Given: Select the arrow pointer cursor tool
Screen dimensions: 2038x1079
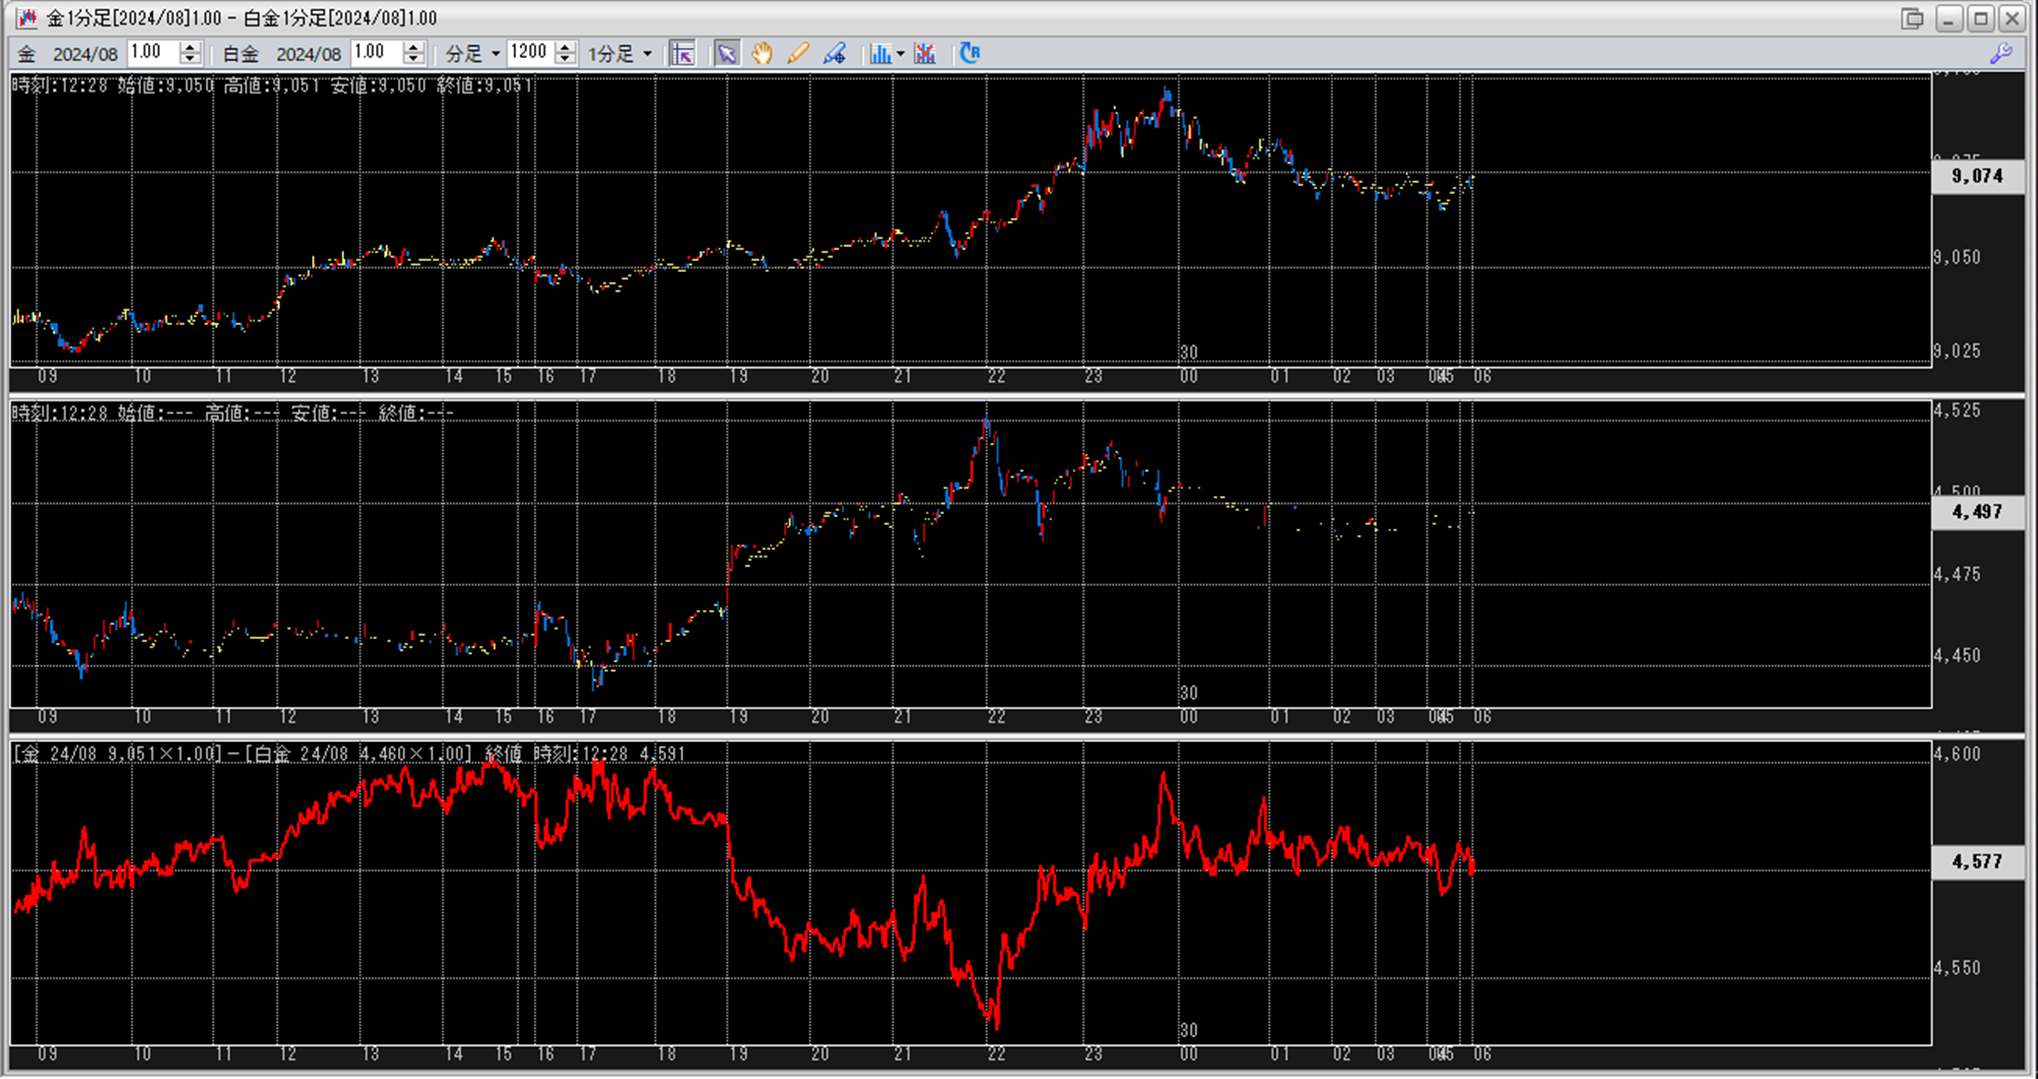Looking at the screenshot, I should click(726, 54).
